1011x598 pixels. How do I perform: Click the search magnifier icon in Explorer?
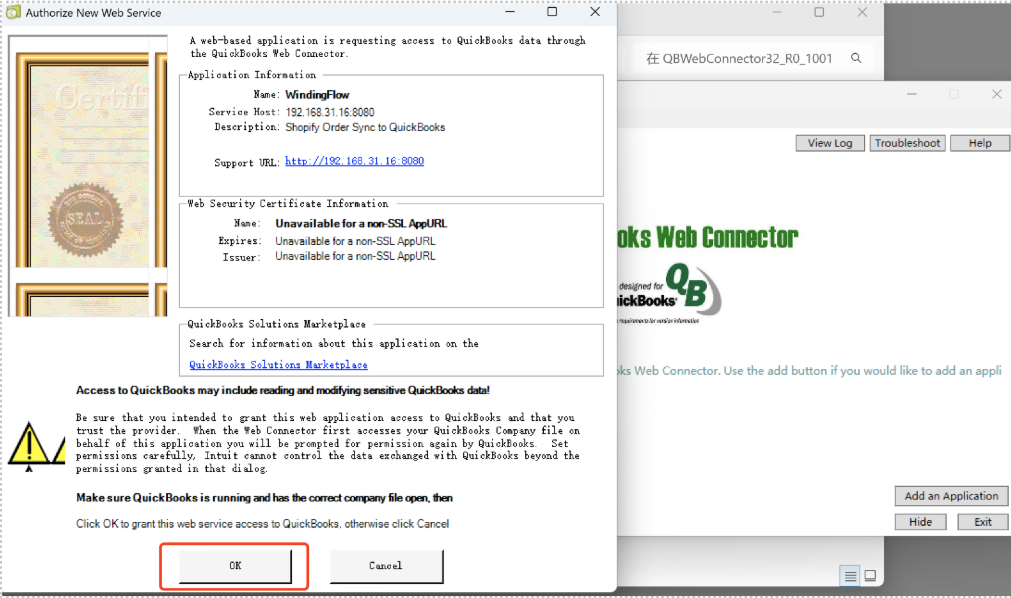856,58
